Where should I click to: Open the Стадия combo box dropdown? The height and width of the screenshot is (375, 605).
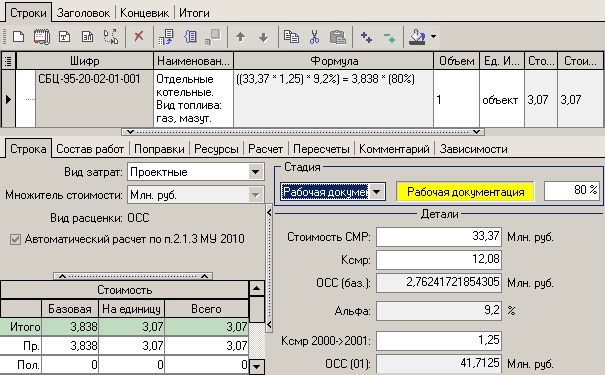[x=377, y=191]
